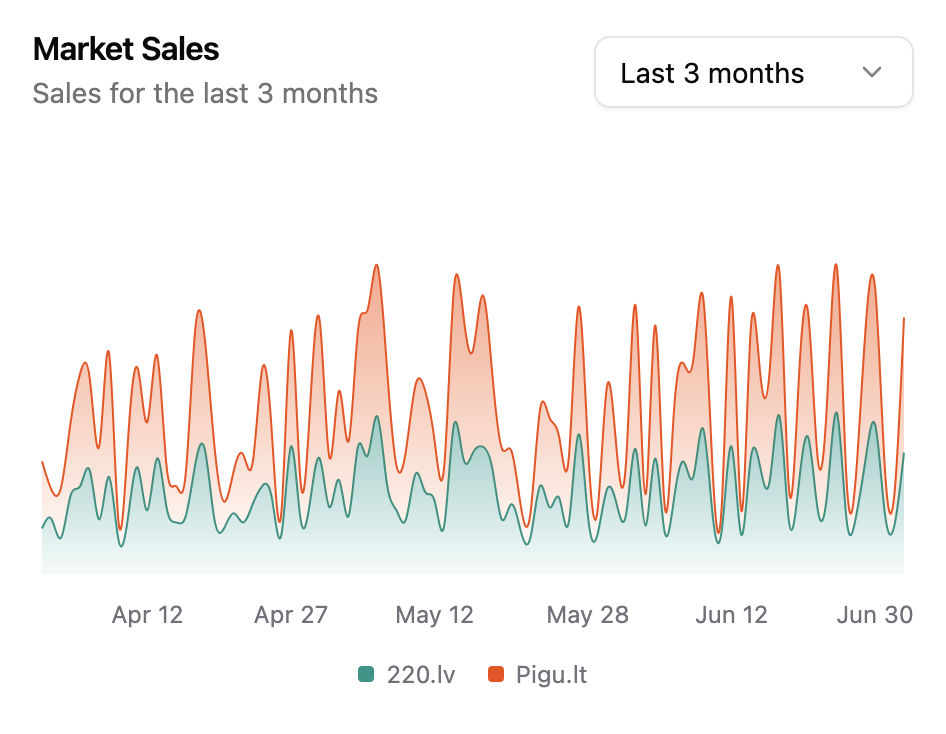
Task: Select the May 12 date on the x-axis
Action: point(434,614)
